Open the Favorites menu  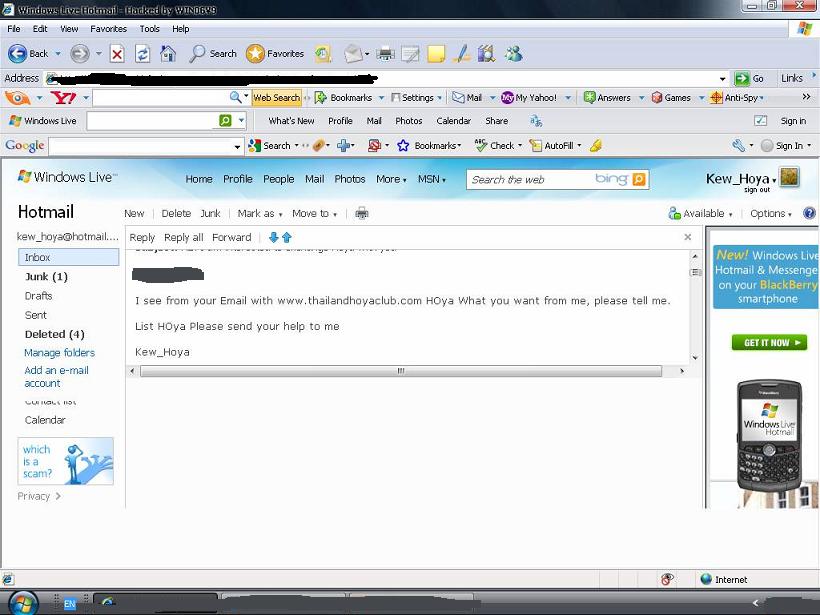108,29
